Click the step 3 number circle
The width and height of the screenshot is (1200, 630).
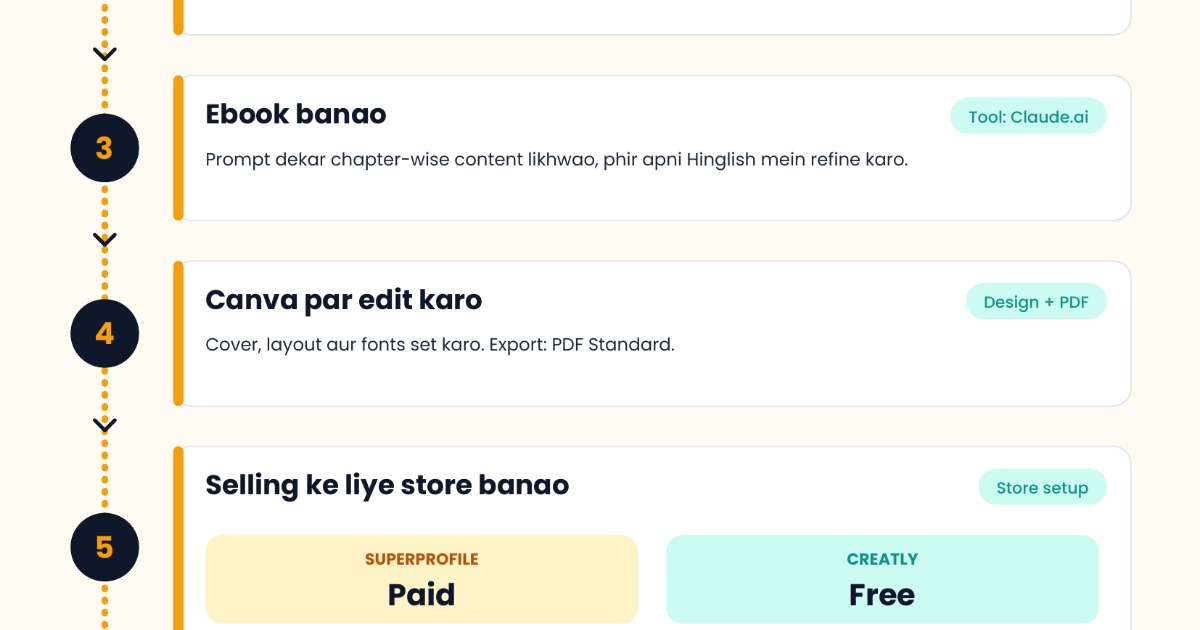(105, 148)
